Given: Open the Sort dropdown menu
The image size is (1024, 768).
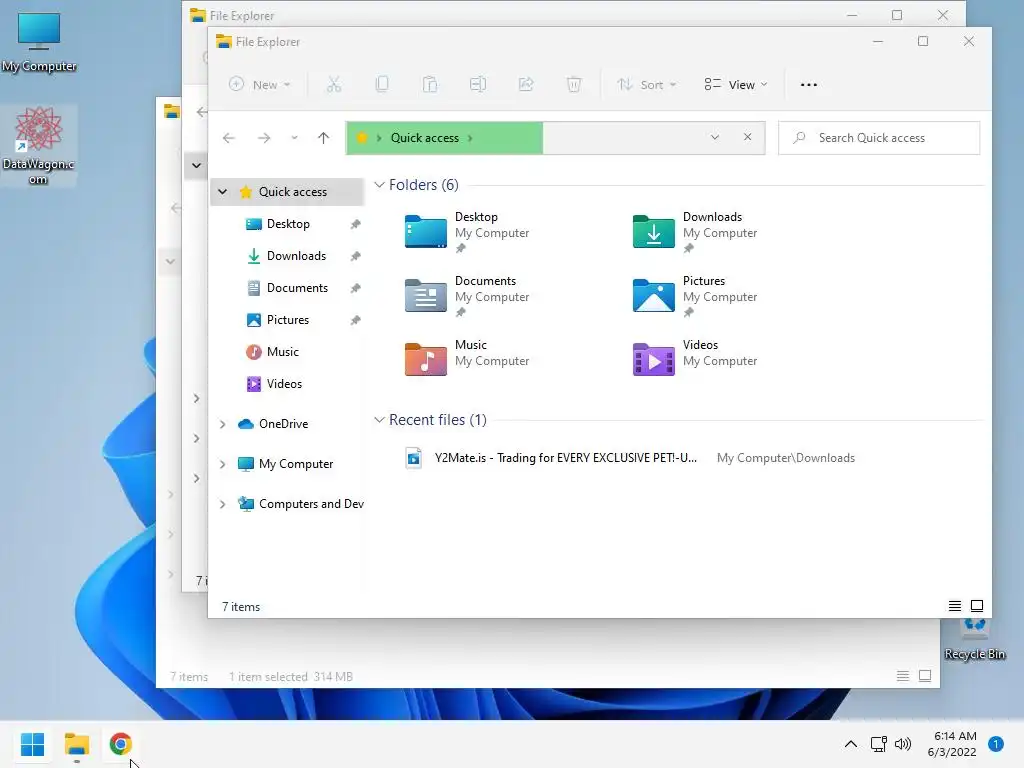Looking at the screenshot, I should (x=647, y=84).
